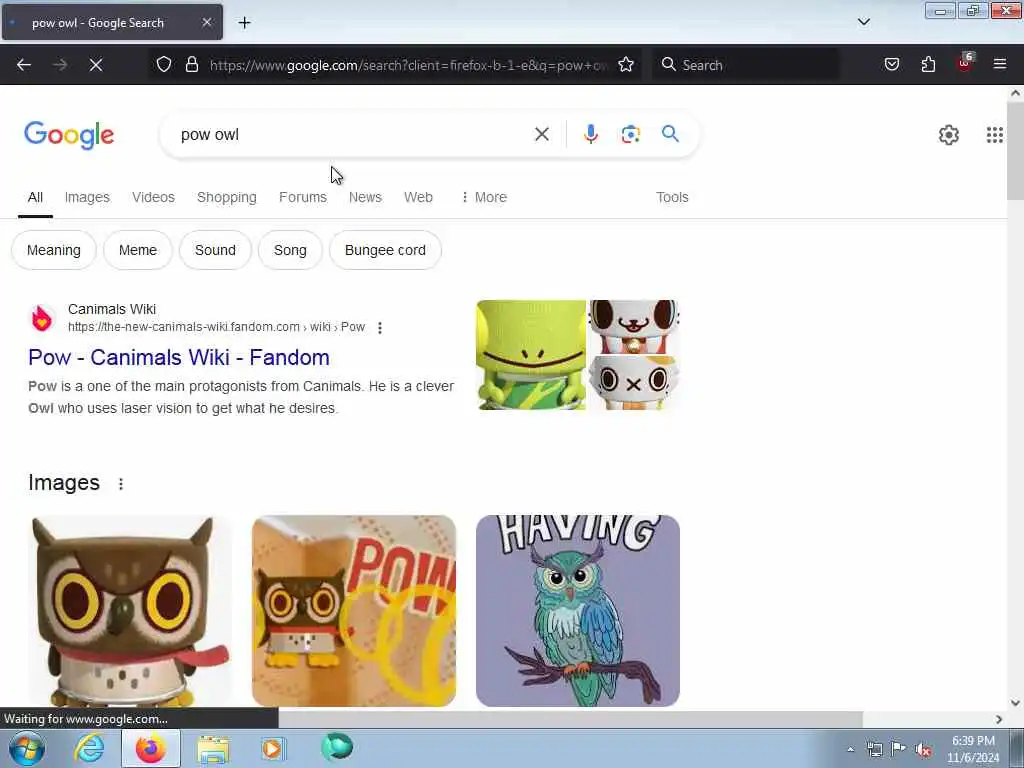Image resolution: width=1024 pixels, height=768 pixels.
Task: Launch Internet Explorer from taskbar
Action: coord(89,748)
